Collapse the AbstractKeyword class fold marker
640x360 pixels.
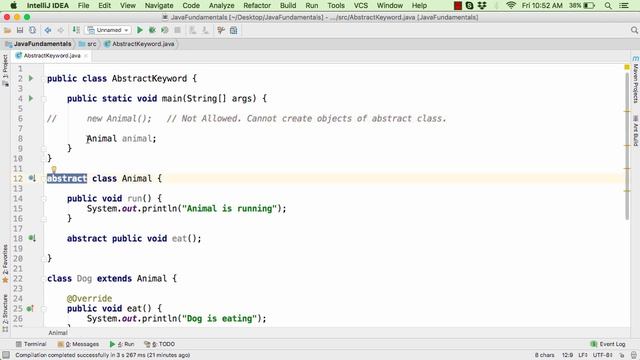tap(44, 78)
